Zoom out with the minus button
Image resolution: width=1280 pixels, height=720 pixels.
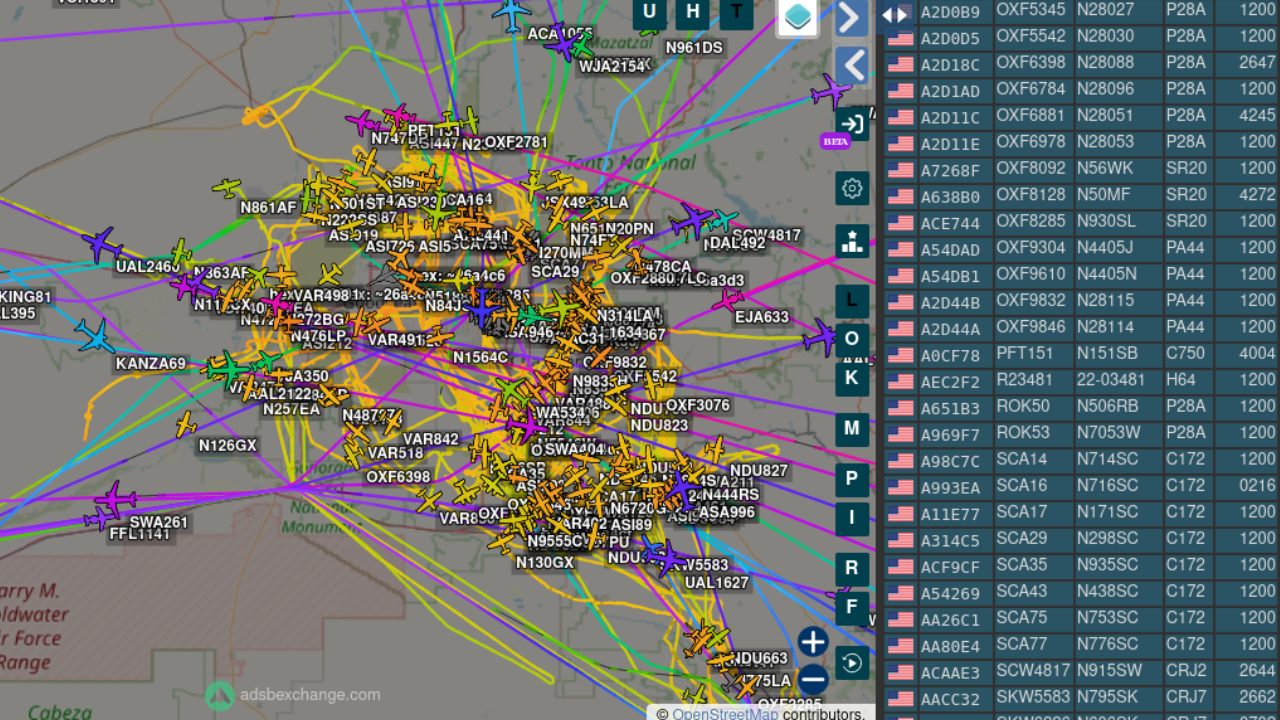coord(813,680)
